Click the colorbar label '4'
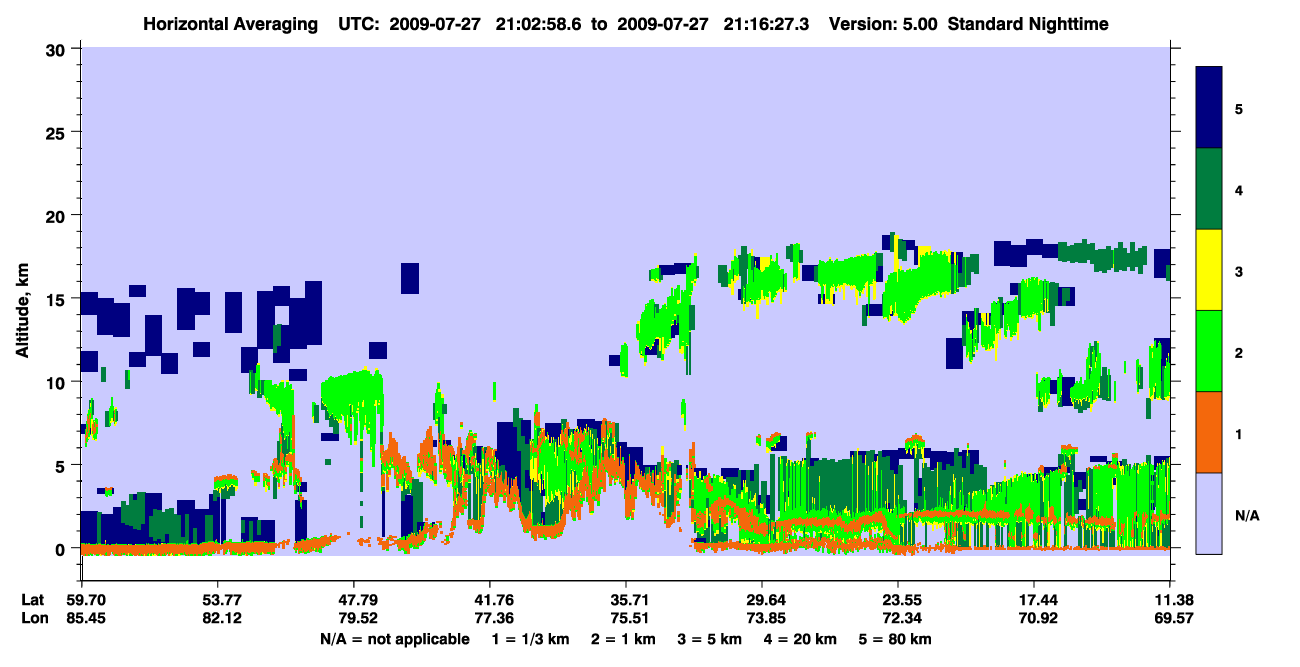Screen dimensions: 1300x667 pos(1239,189)
